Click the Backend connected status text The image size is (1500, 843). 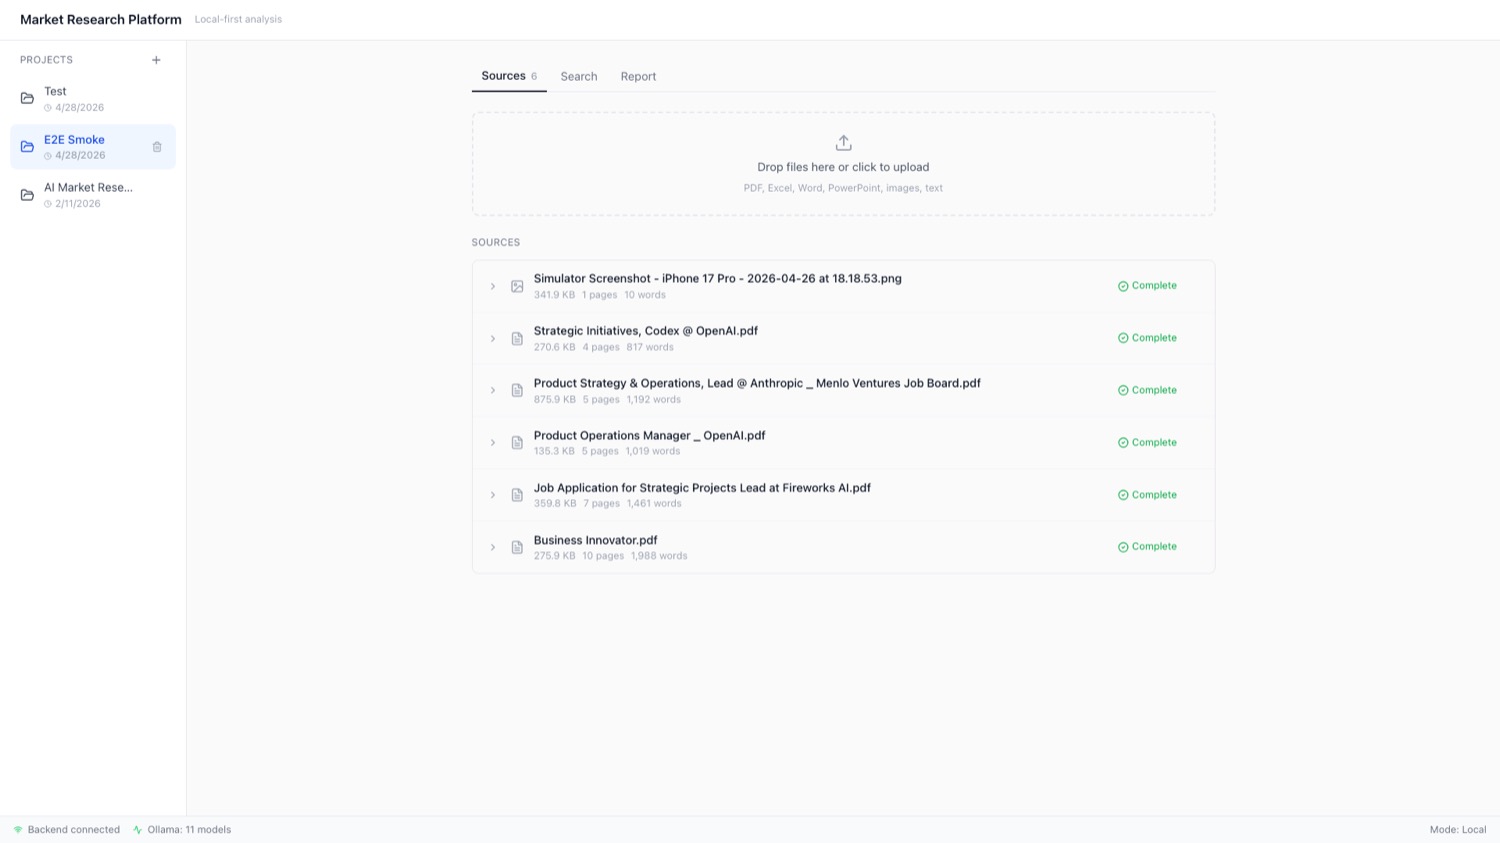(x=74, y=830)
